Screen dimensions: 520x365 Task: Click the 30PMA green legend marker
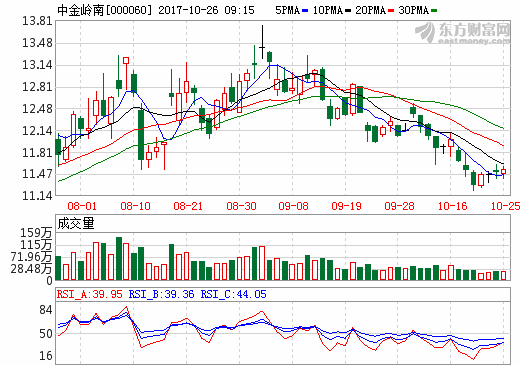coord(434,11)
